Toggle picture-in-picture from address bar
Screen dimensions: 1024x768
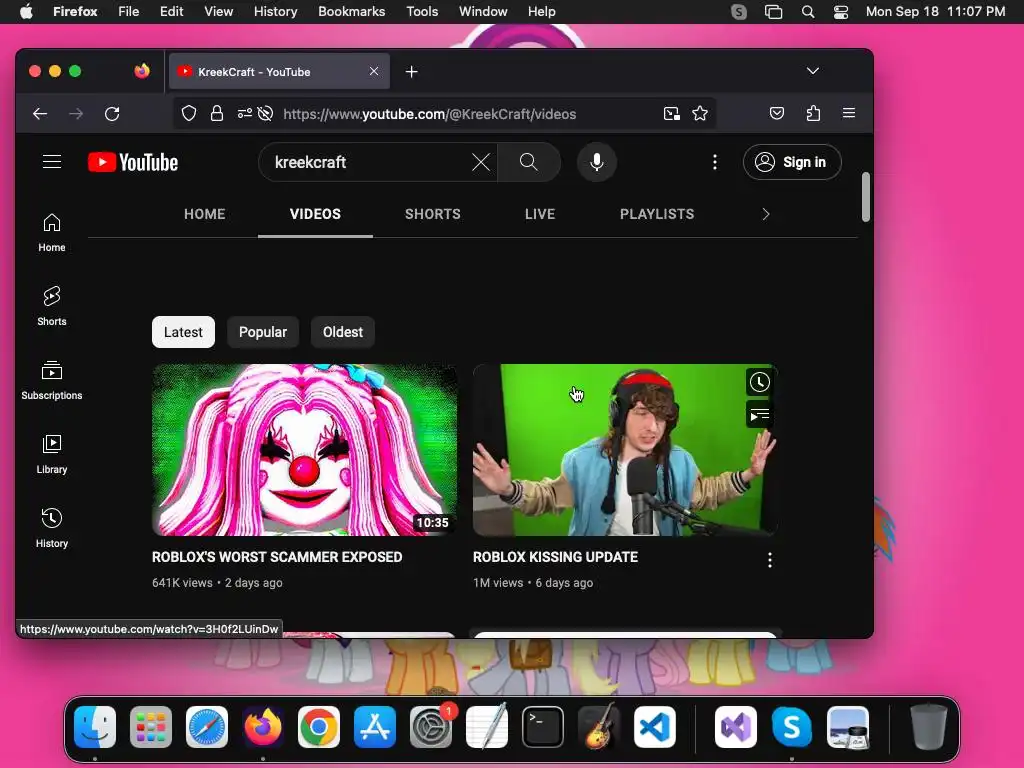pyautogui.click(x=671, y=114)
